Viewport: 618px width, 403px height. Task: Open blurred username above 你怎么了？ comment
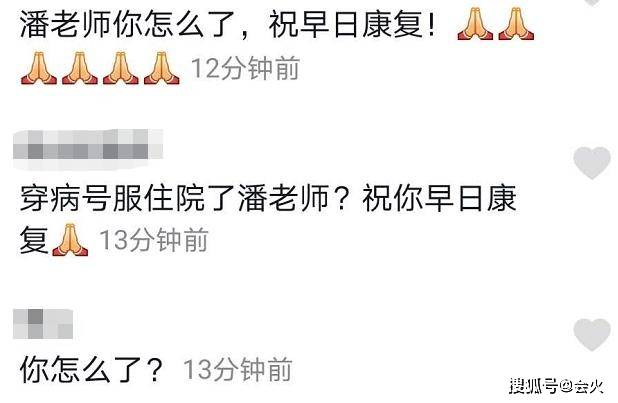[43, 324]
